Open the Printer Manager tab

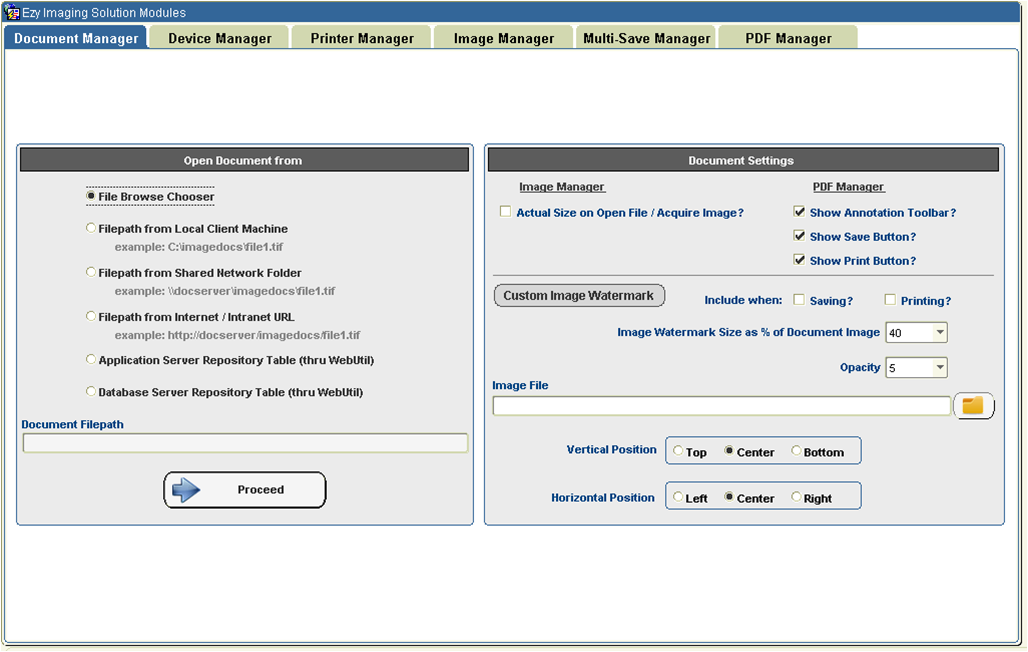[361, 38]
